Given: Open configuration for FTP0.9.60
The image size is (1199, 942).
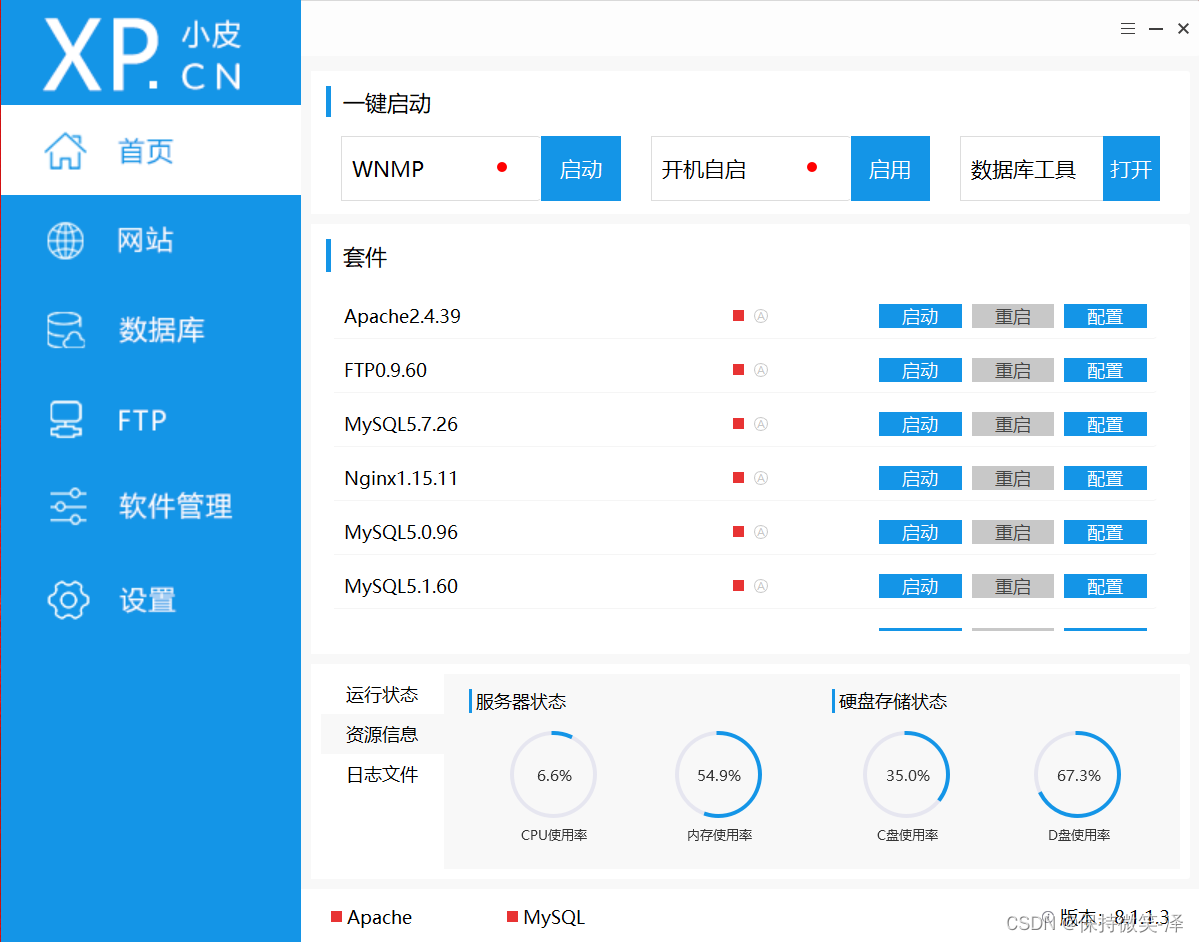Looking at the screenshot, I should tap(1105, 370).
